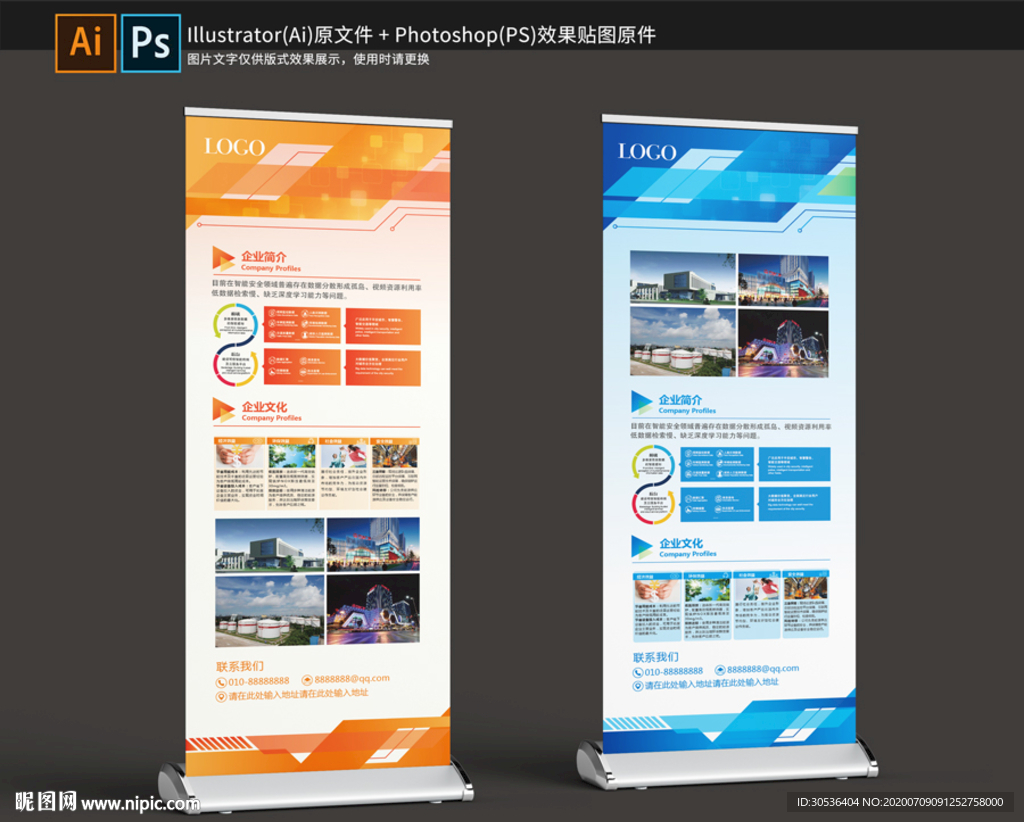Click phone number 010-88888888 on orange banner

coord(259,682)
